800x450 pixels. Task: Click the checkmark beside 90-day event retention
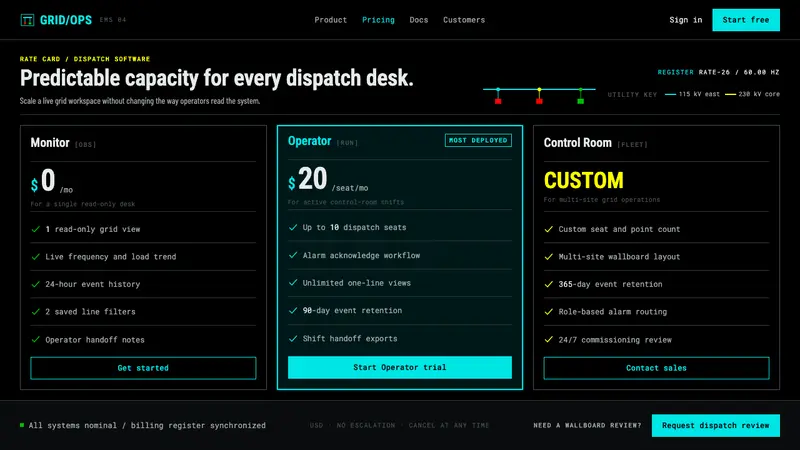[x=293, y=310]
